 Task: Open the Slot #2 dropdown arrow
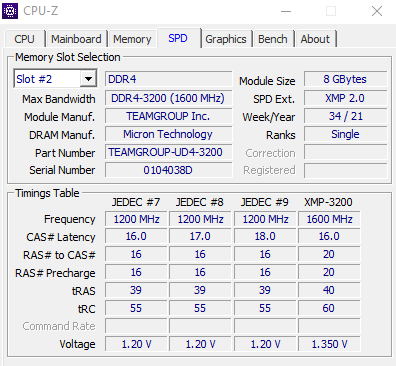[x=88, y=79]
